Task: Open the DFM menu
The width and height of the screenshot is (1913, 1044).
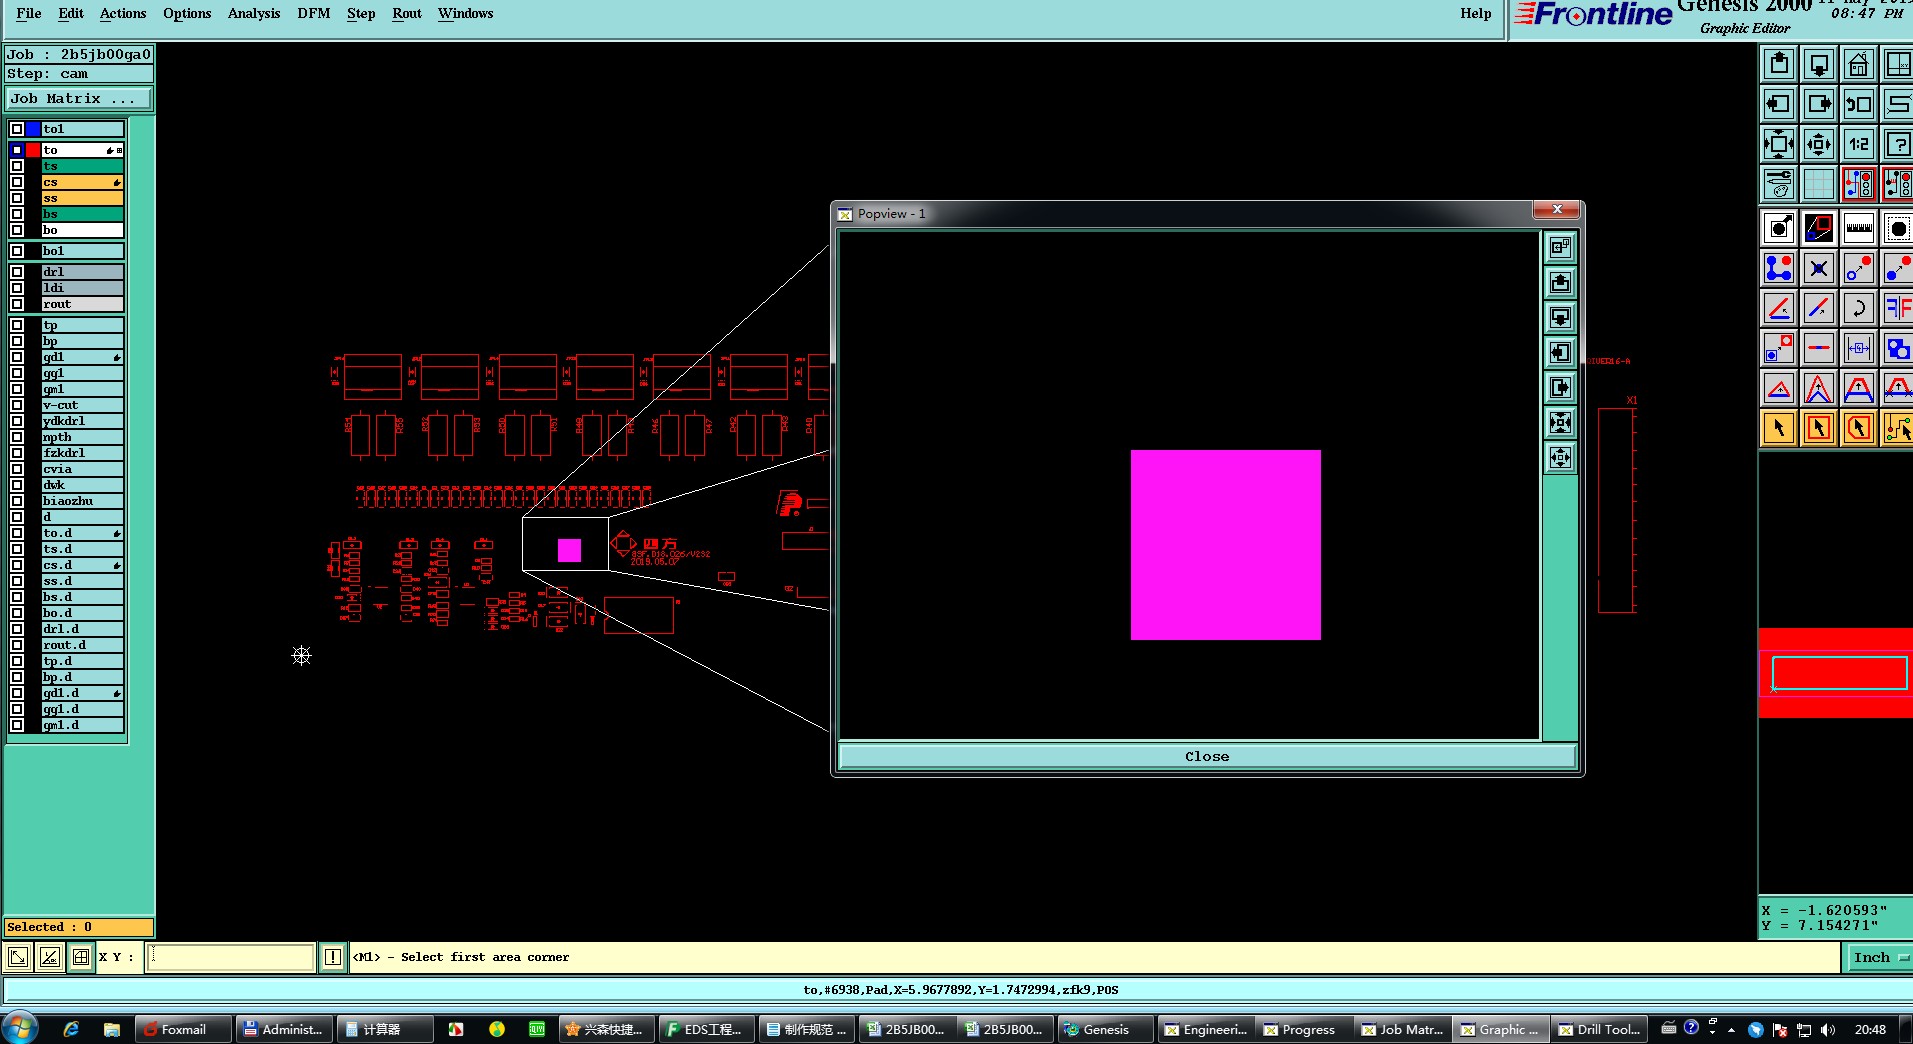Action: click(x=314, y=13)
